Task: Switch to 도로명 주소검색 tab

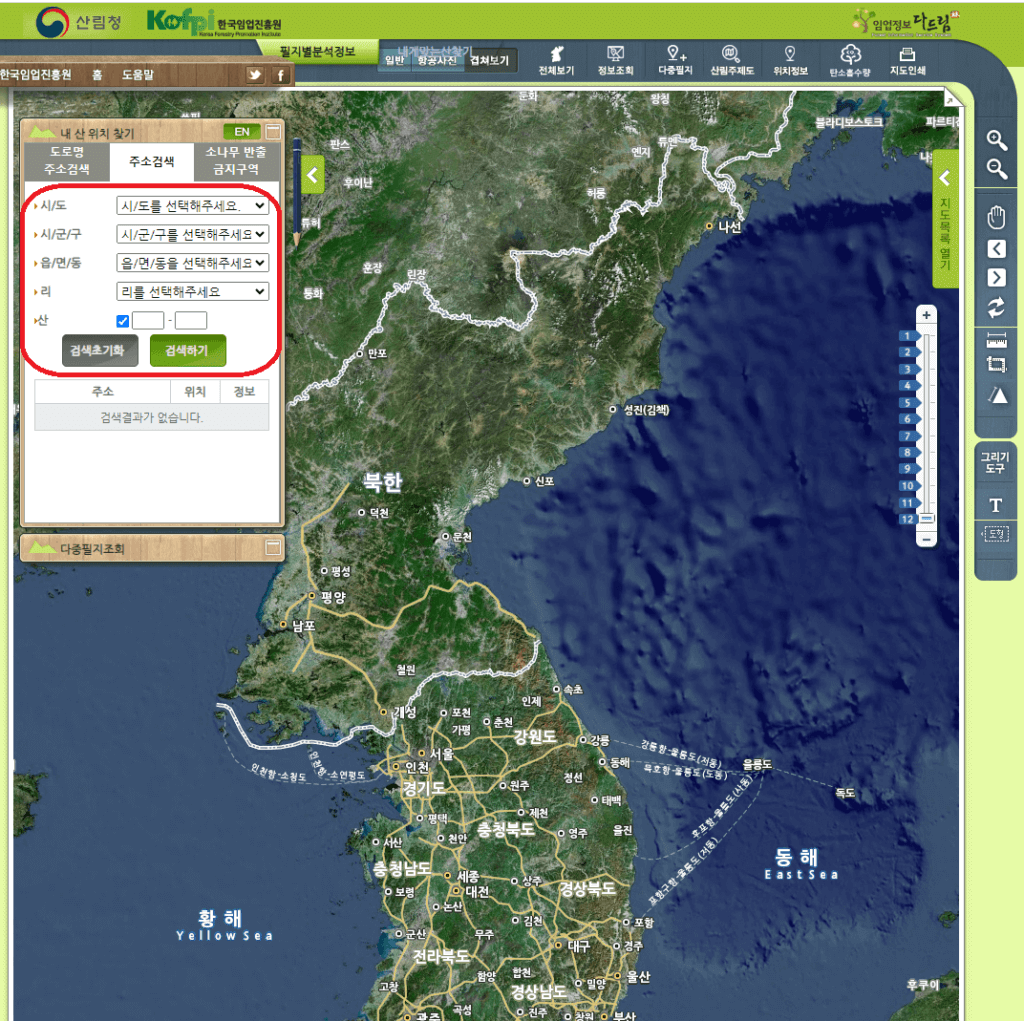Action: pyautogui.click(x=65, y=160)
